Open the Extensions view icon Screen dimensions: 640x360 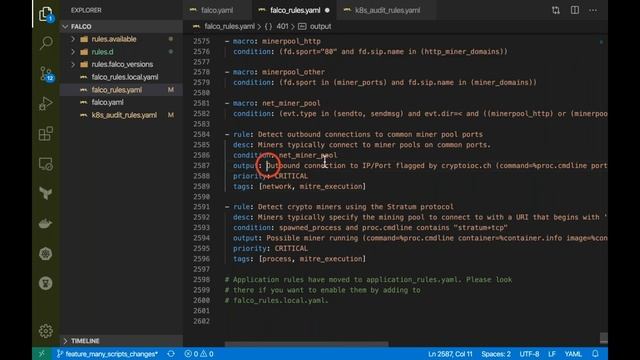point(46,133)
